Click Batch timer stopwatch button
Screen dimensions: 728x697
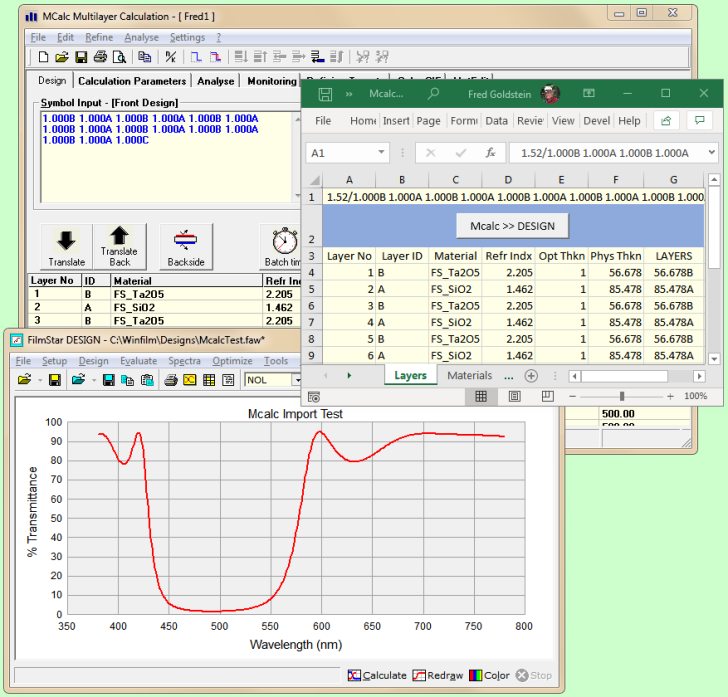281,246
